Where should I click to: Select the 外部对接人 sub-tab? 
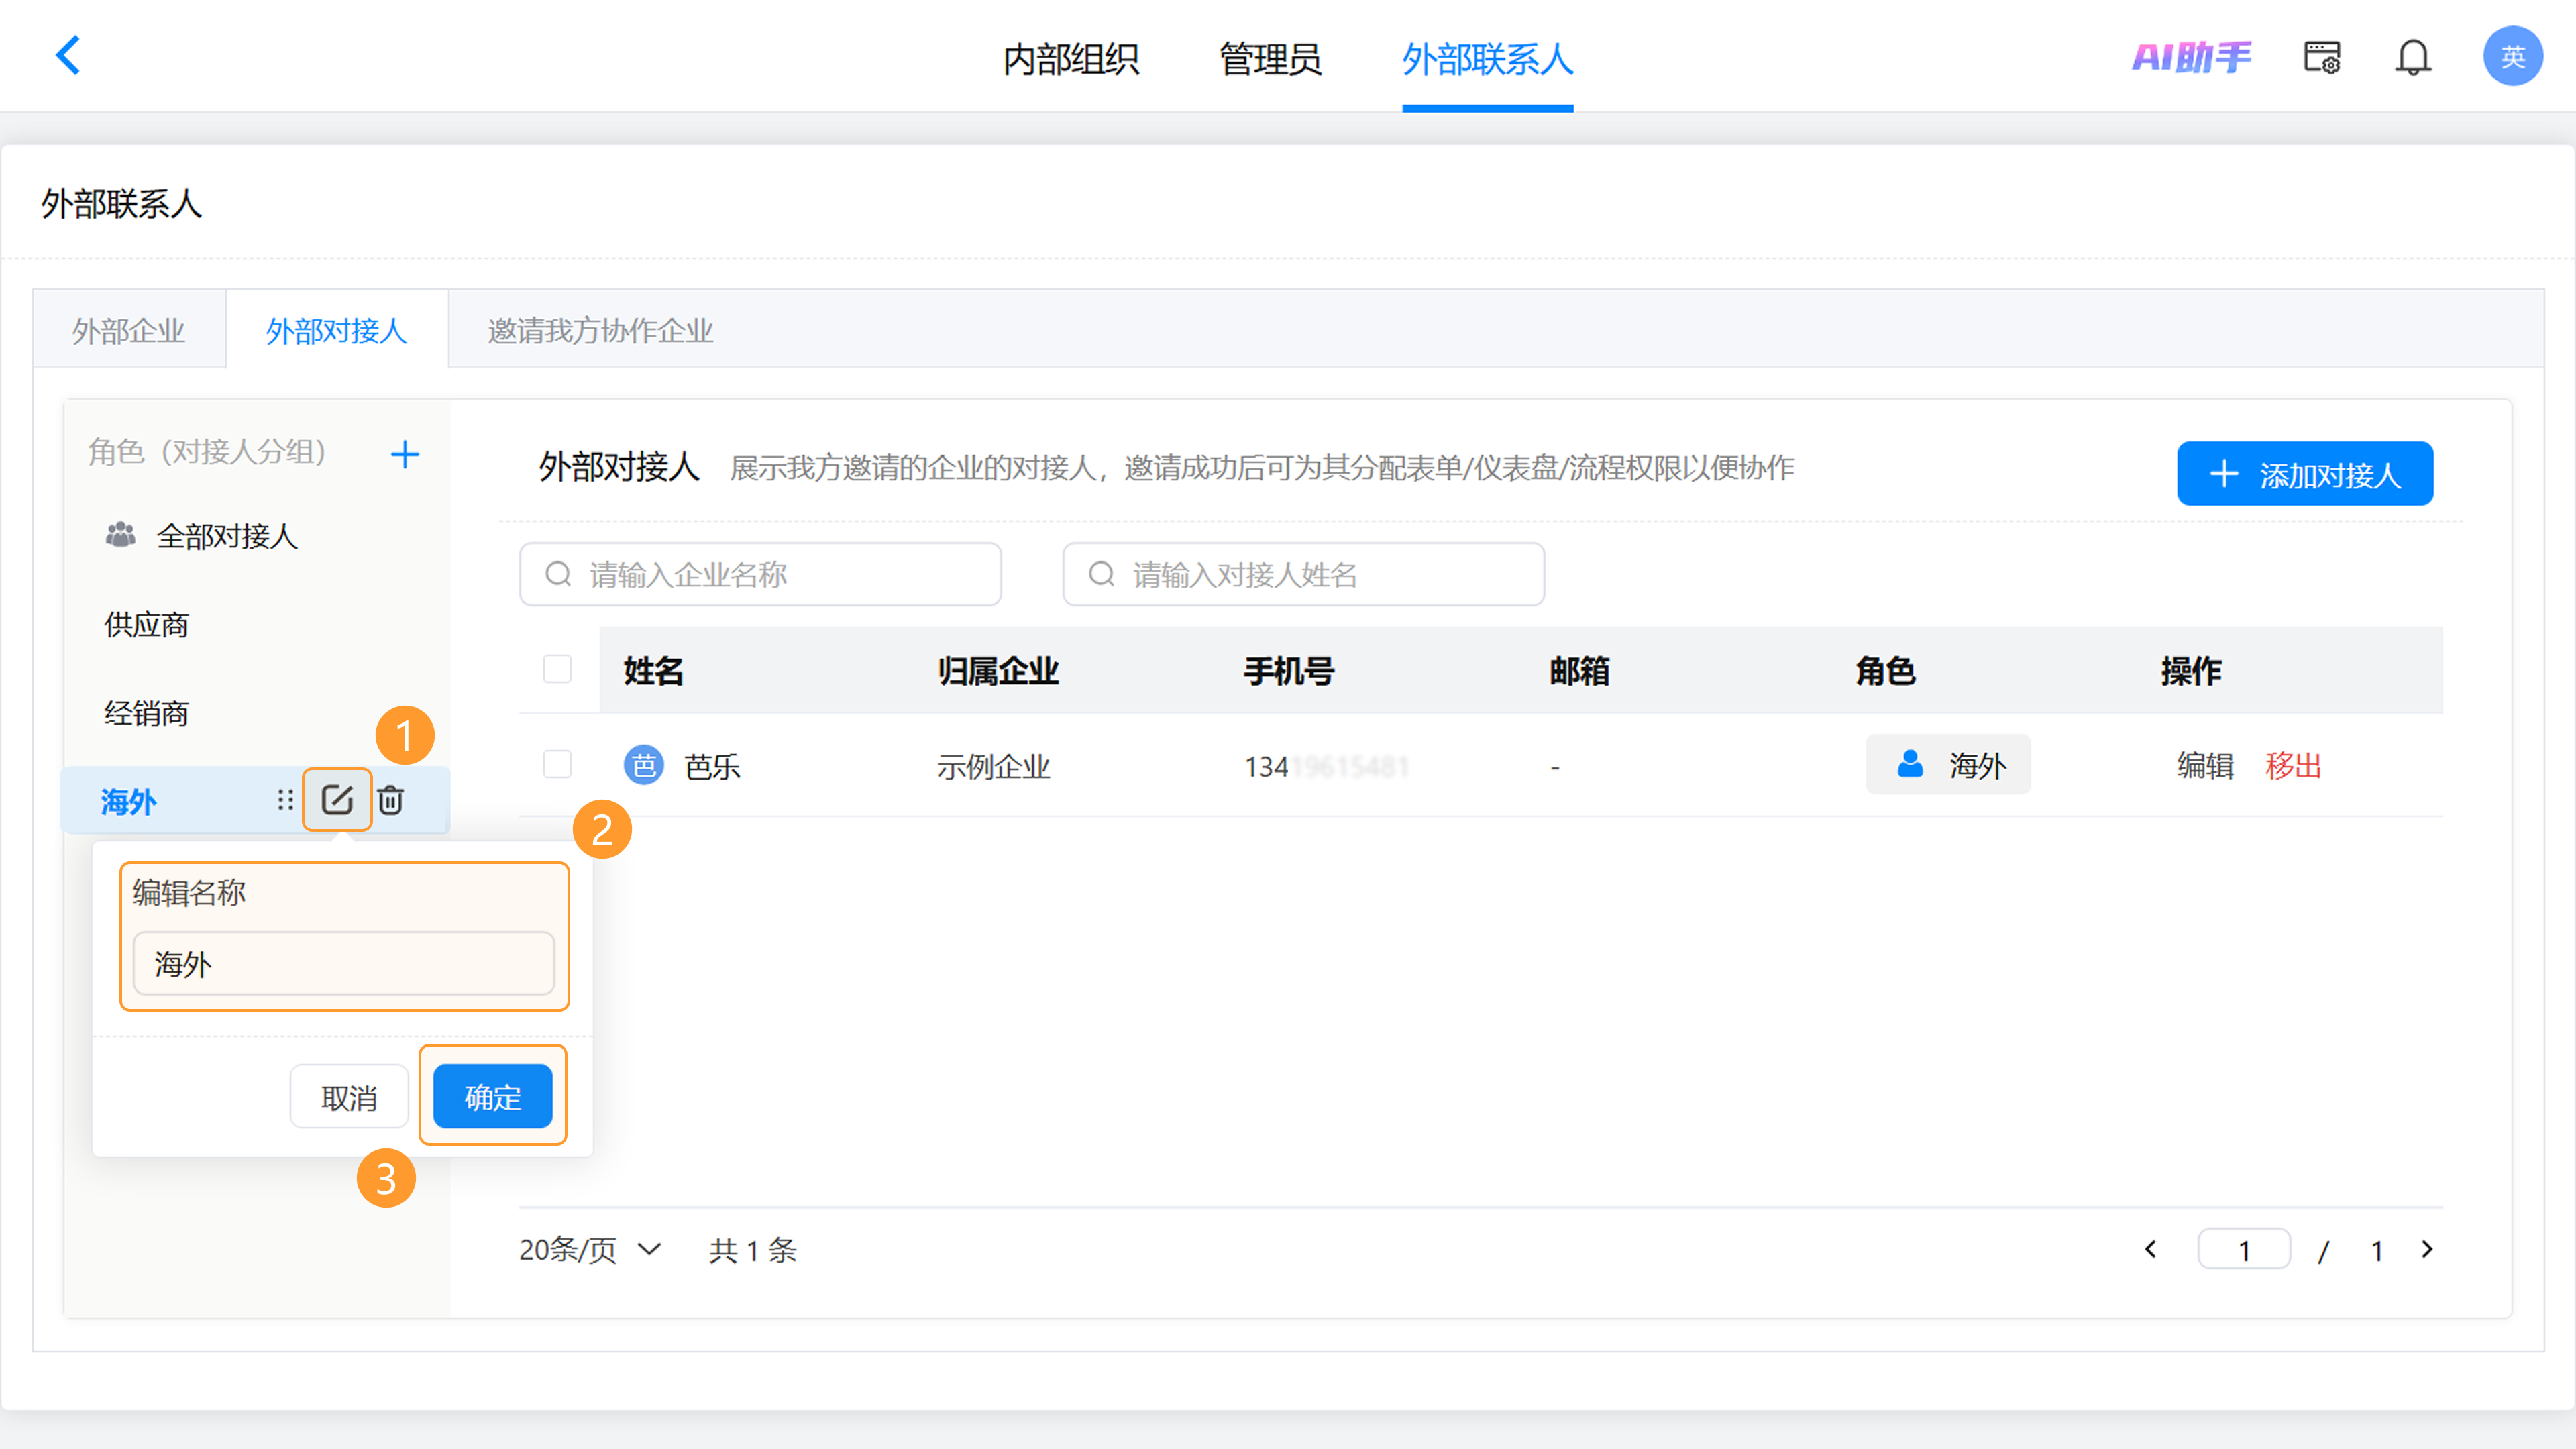[x=337, y=330]
